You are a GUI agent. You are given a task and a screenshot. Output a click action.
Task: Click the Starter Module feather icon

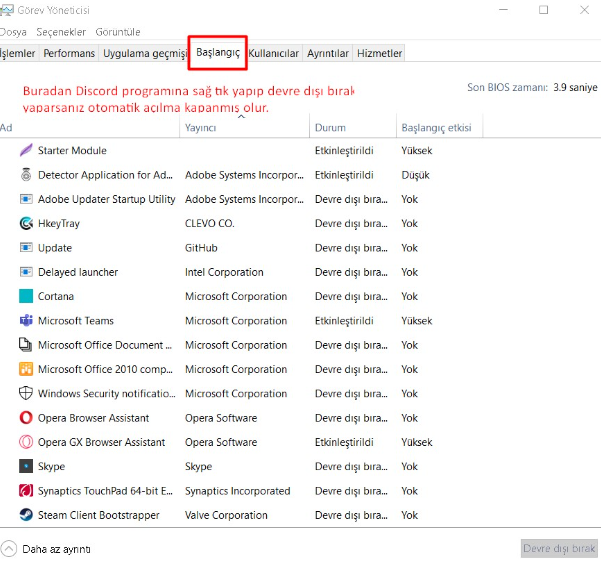(x=26, y=150)
